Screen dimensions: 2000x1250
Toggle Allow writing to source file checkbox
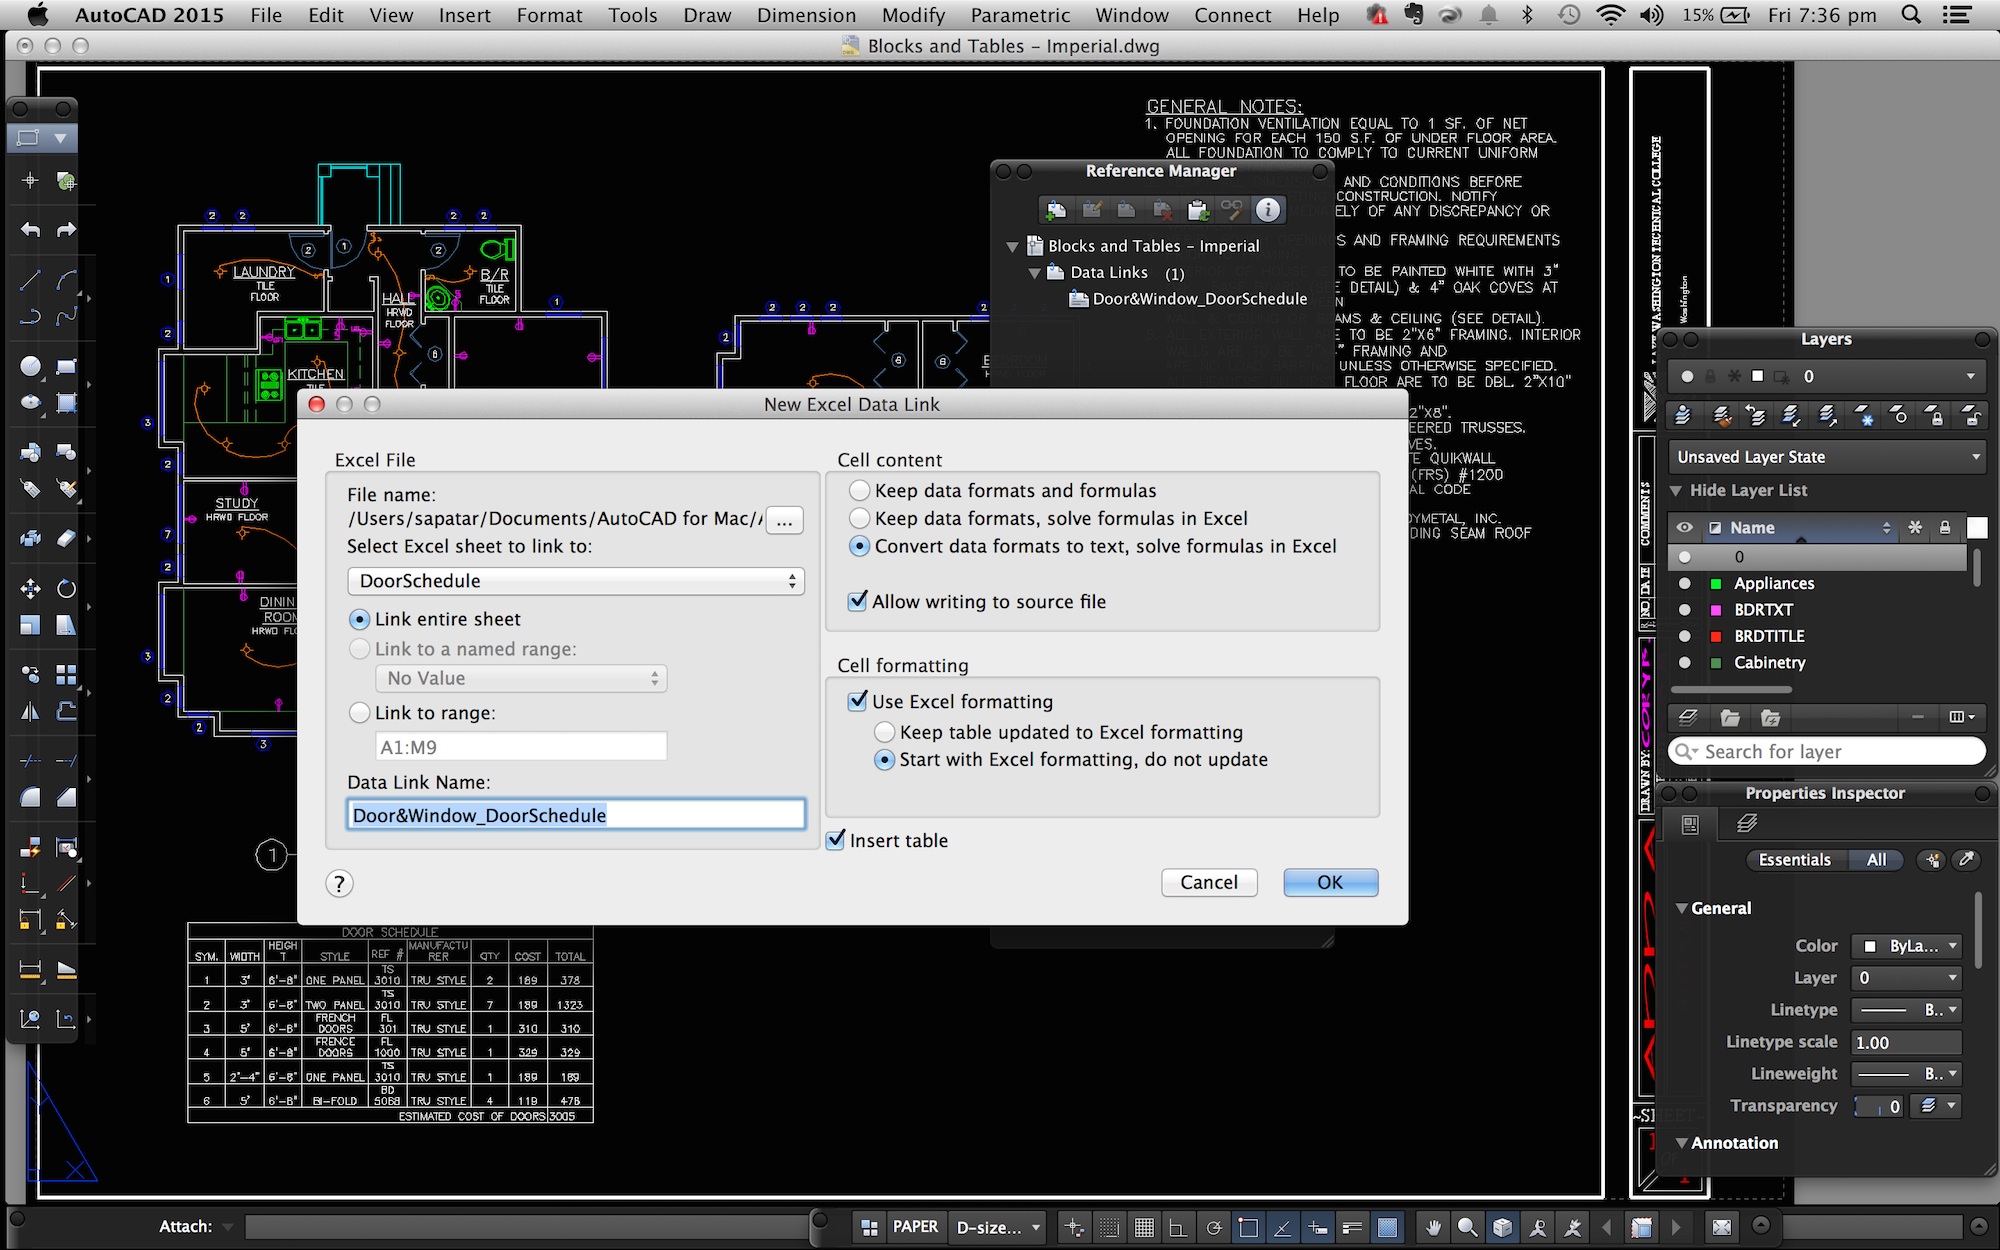(x=857, y=602)
